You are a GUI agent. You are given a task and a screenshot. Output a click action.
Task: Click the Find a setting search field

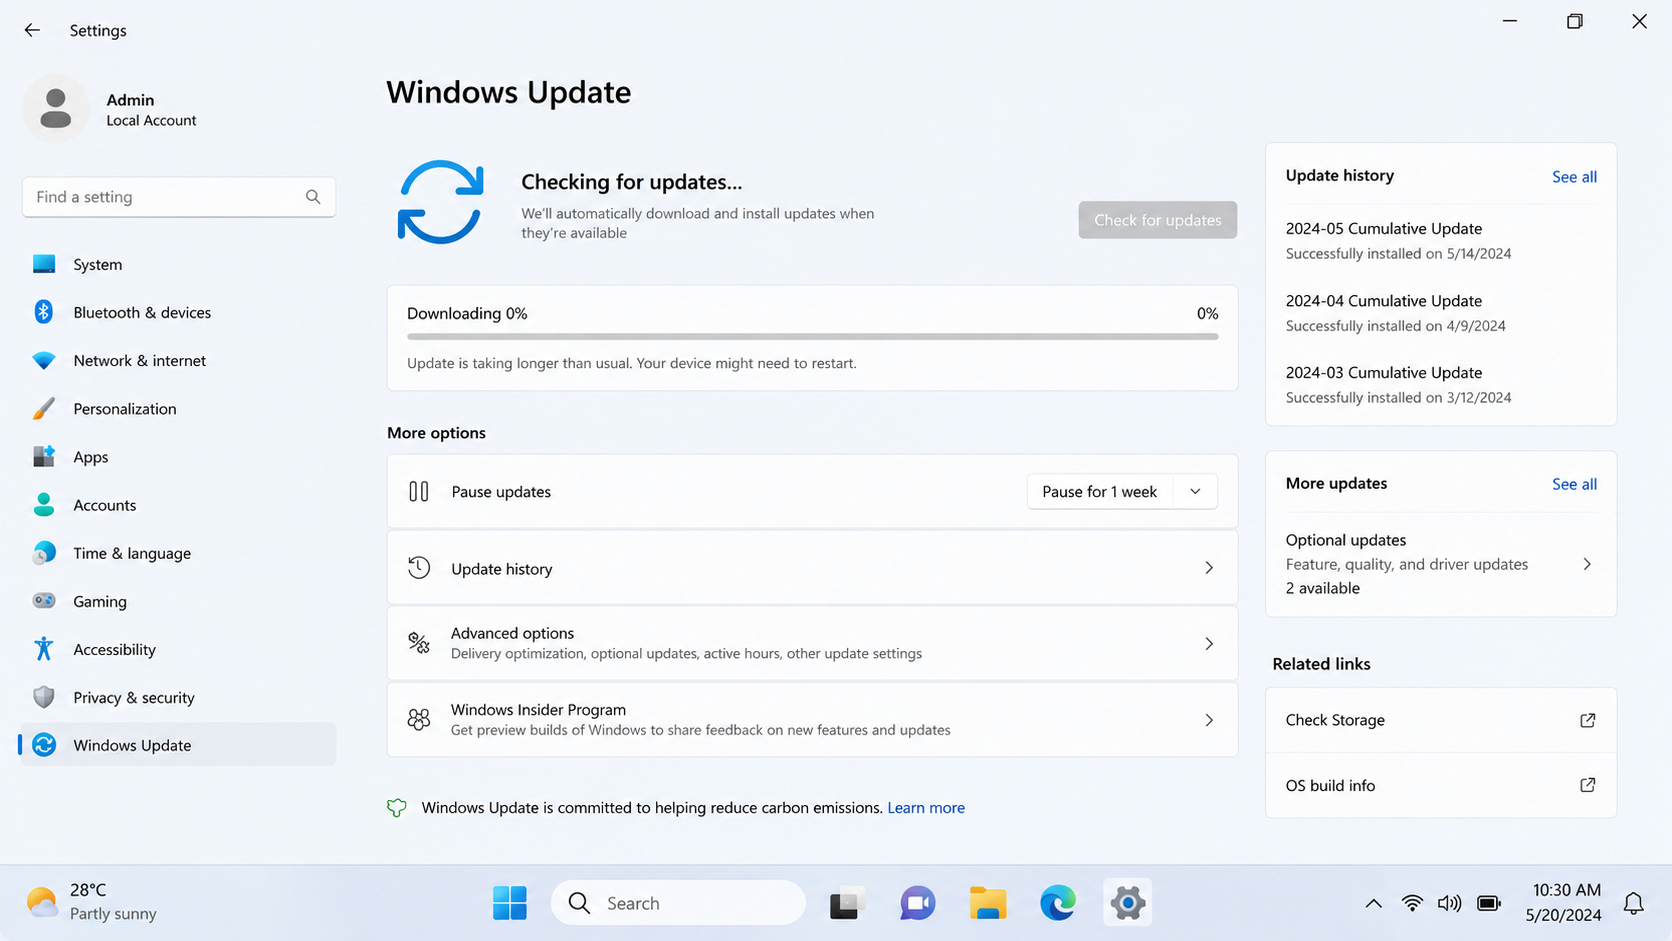(178, 197)
